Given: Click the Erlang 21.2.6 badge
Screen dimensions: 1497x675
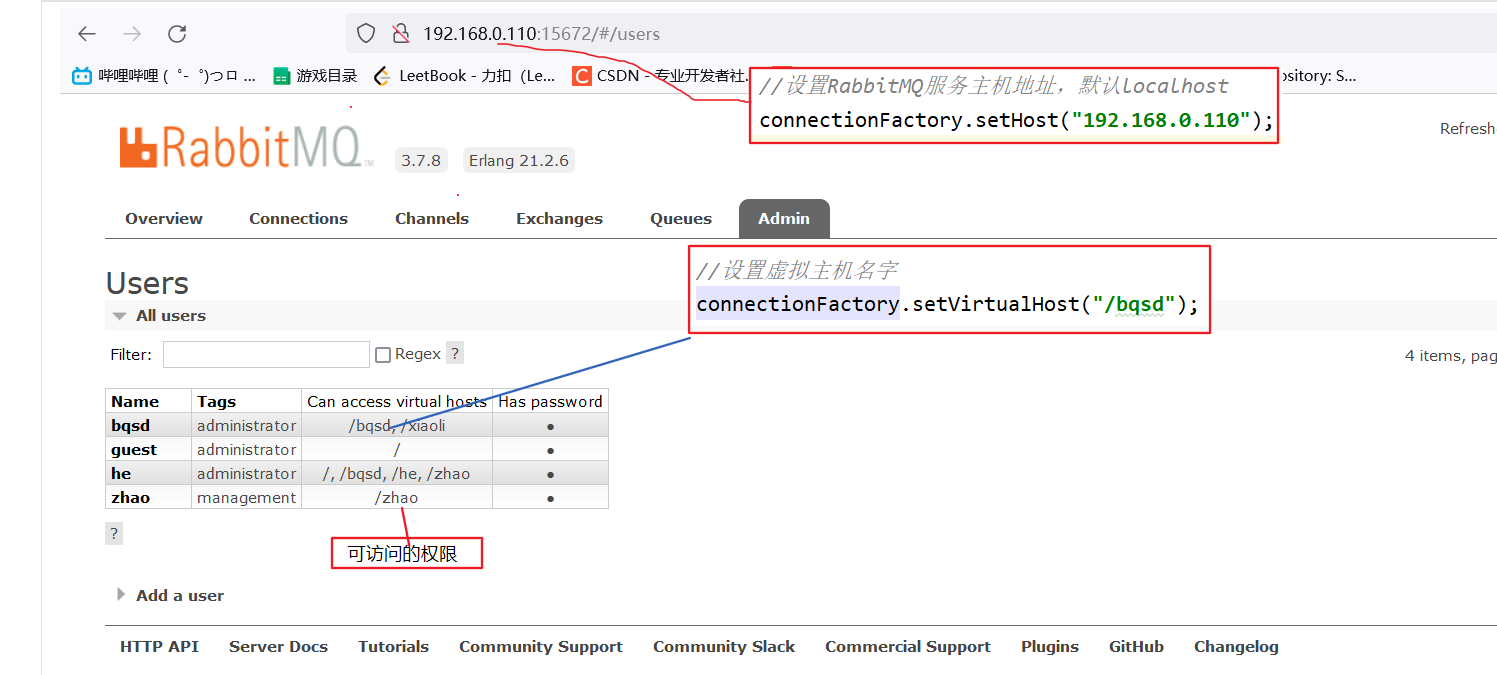Looking at the screenshot, I should (518, 160).
